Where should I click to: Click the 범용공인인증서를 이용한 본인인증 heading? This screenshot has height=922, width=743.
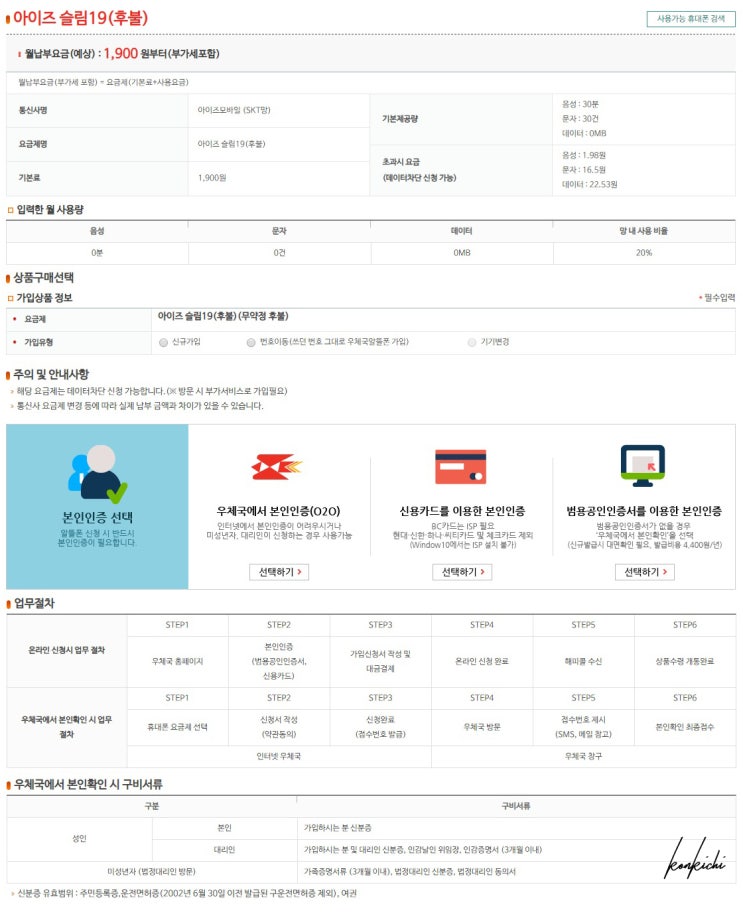tap(644, 511)
